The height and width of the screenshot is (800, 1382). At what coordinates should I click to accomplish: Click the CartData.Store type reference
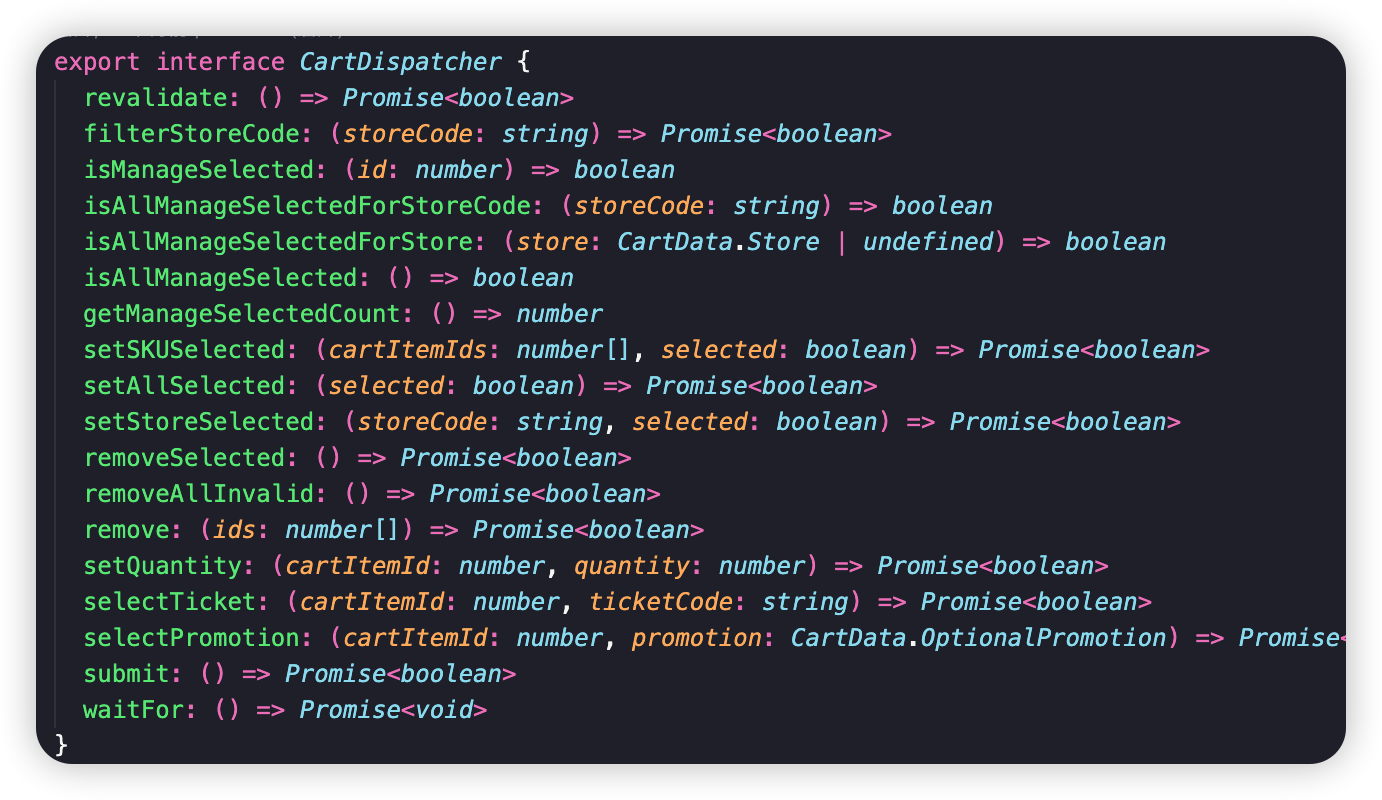[718, 242]
